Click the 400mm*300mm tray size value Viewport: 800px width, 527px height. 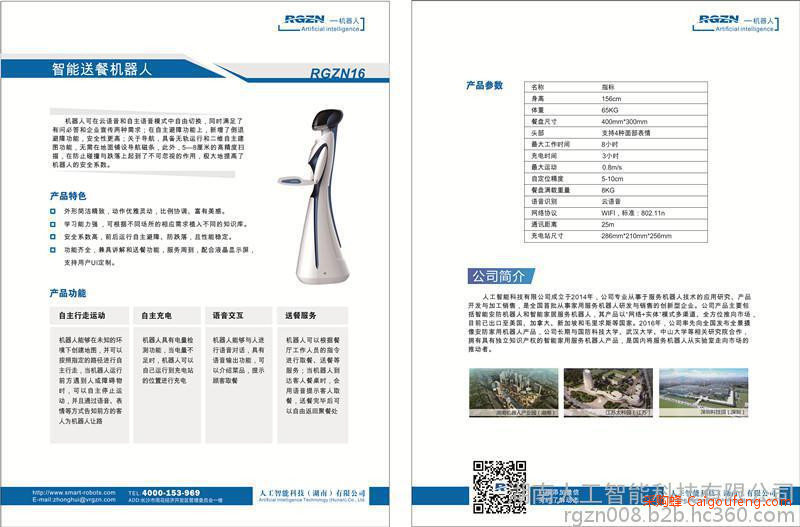624,121
